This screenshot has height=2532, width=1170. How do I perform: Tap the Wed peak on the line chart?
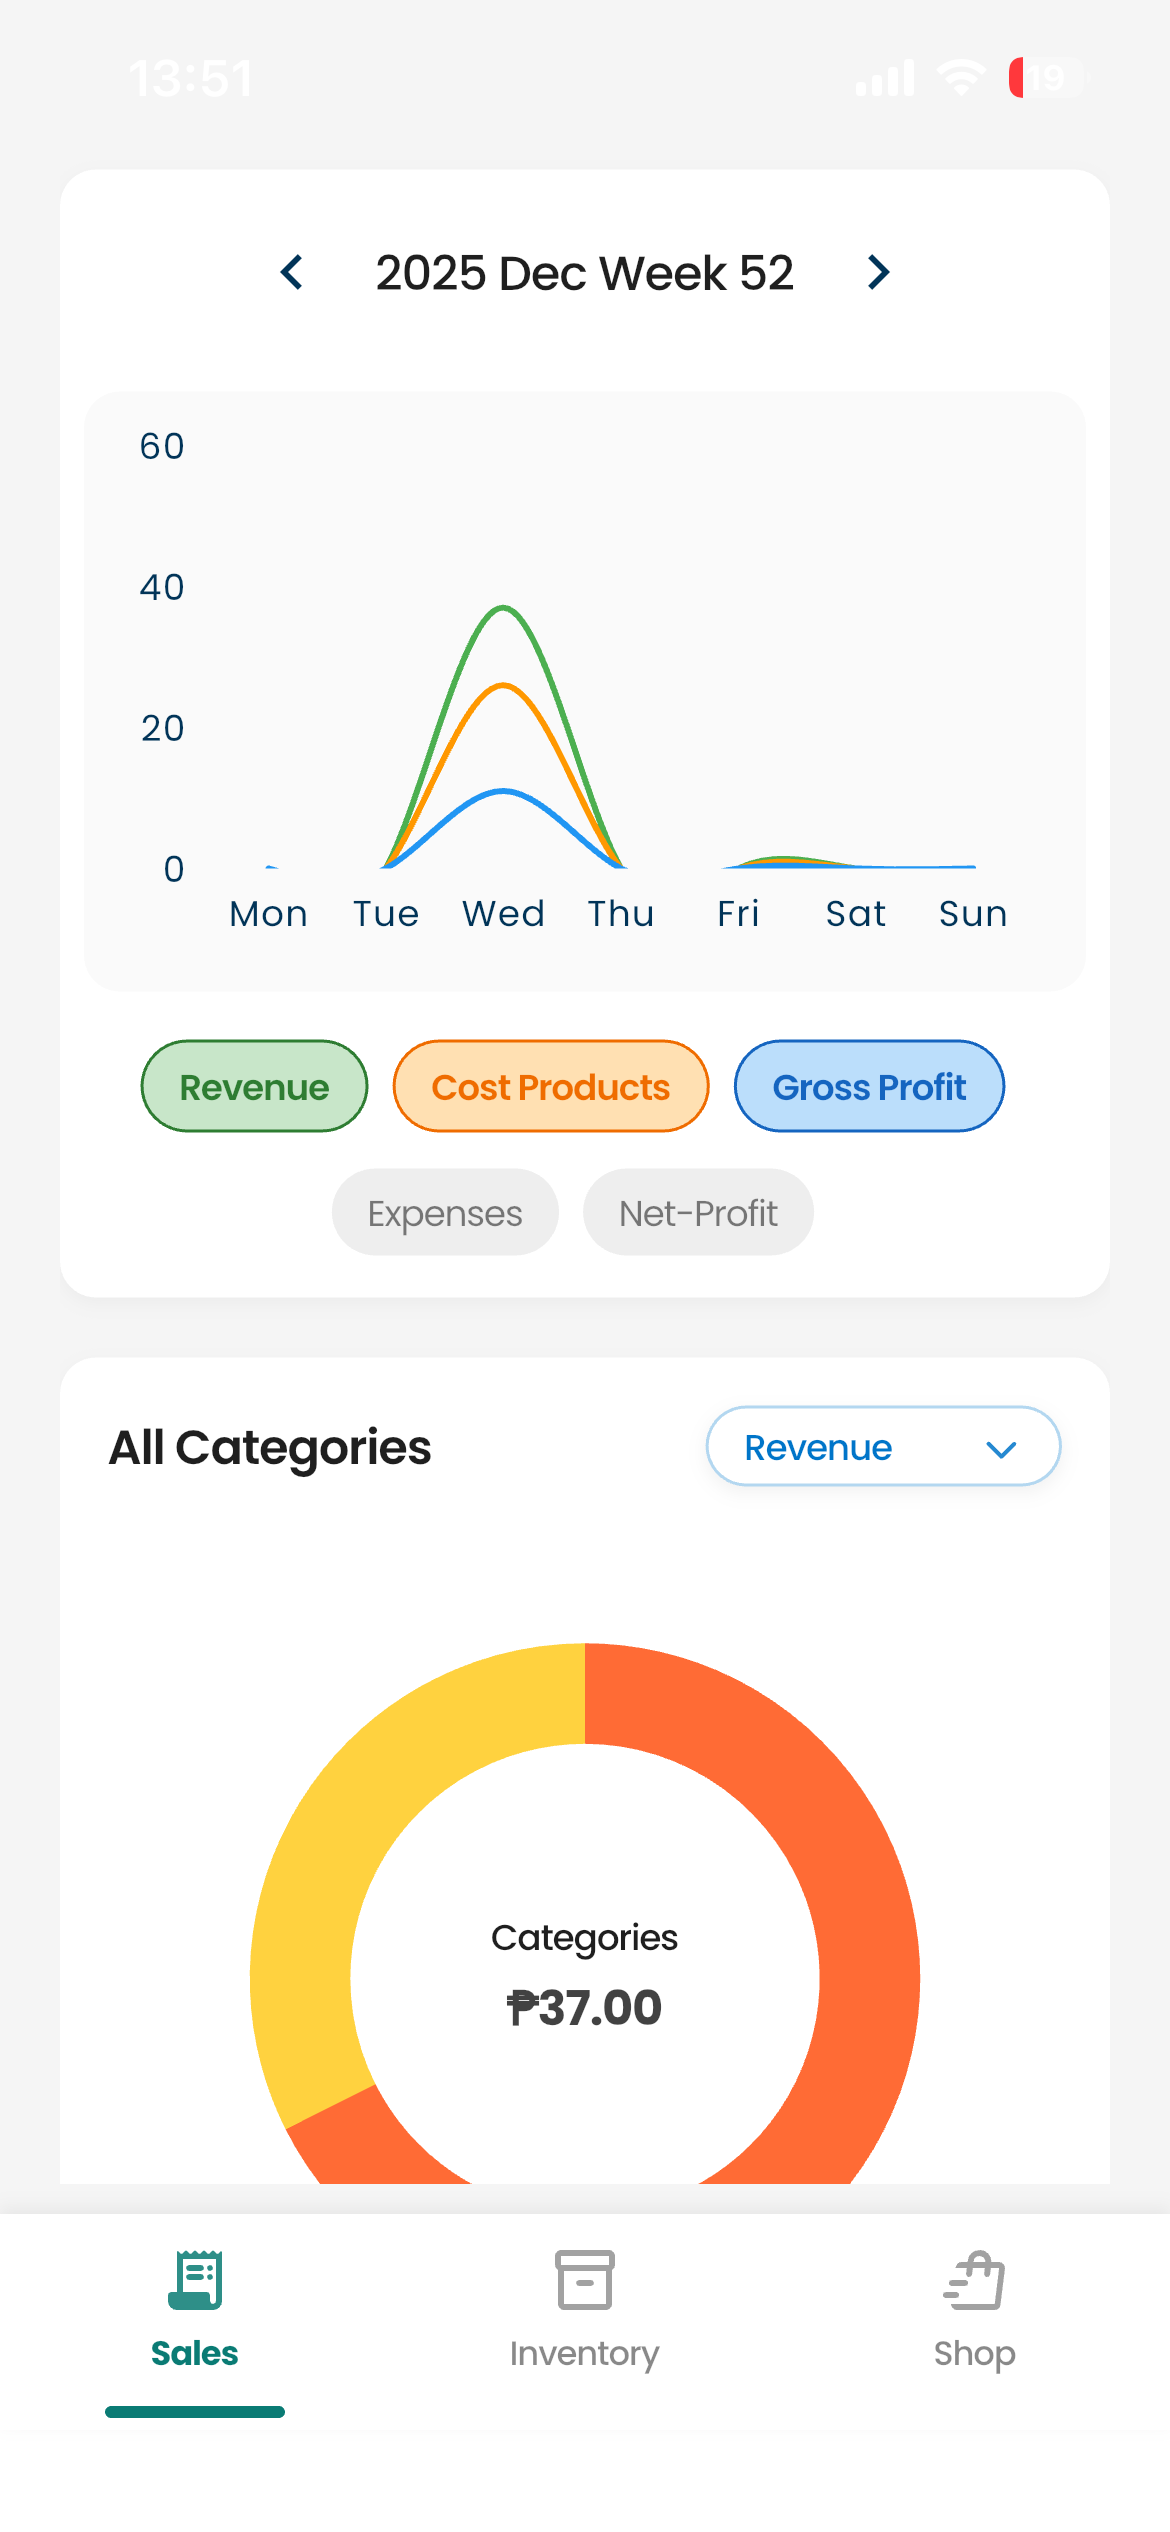(503, 609)
